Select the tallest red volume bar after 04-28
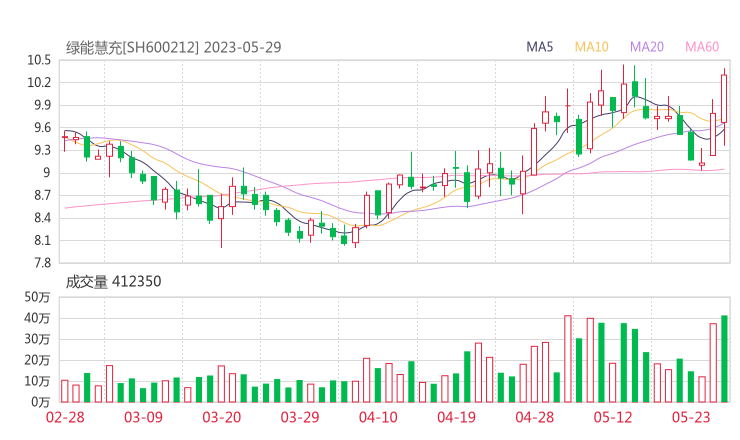740x440 pixels. (x=568, y=359)
